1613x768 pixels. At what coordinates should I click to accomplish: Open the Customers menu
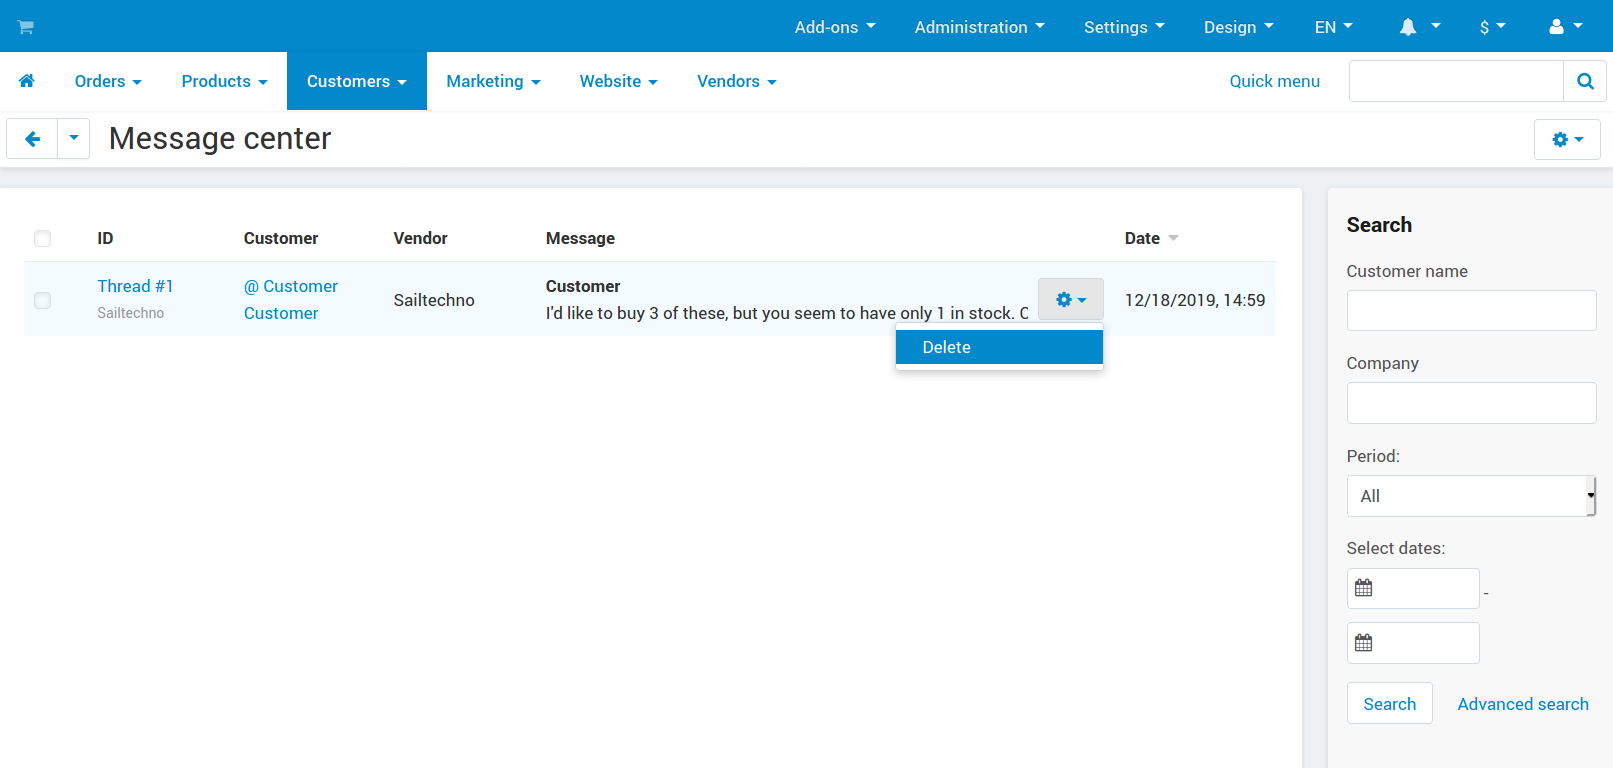356,81
